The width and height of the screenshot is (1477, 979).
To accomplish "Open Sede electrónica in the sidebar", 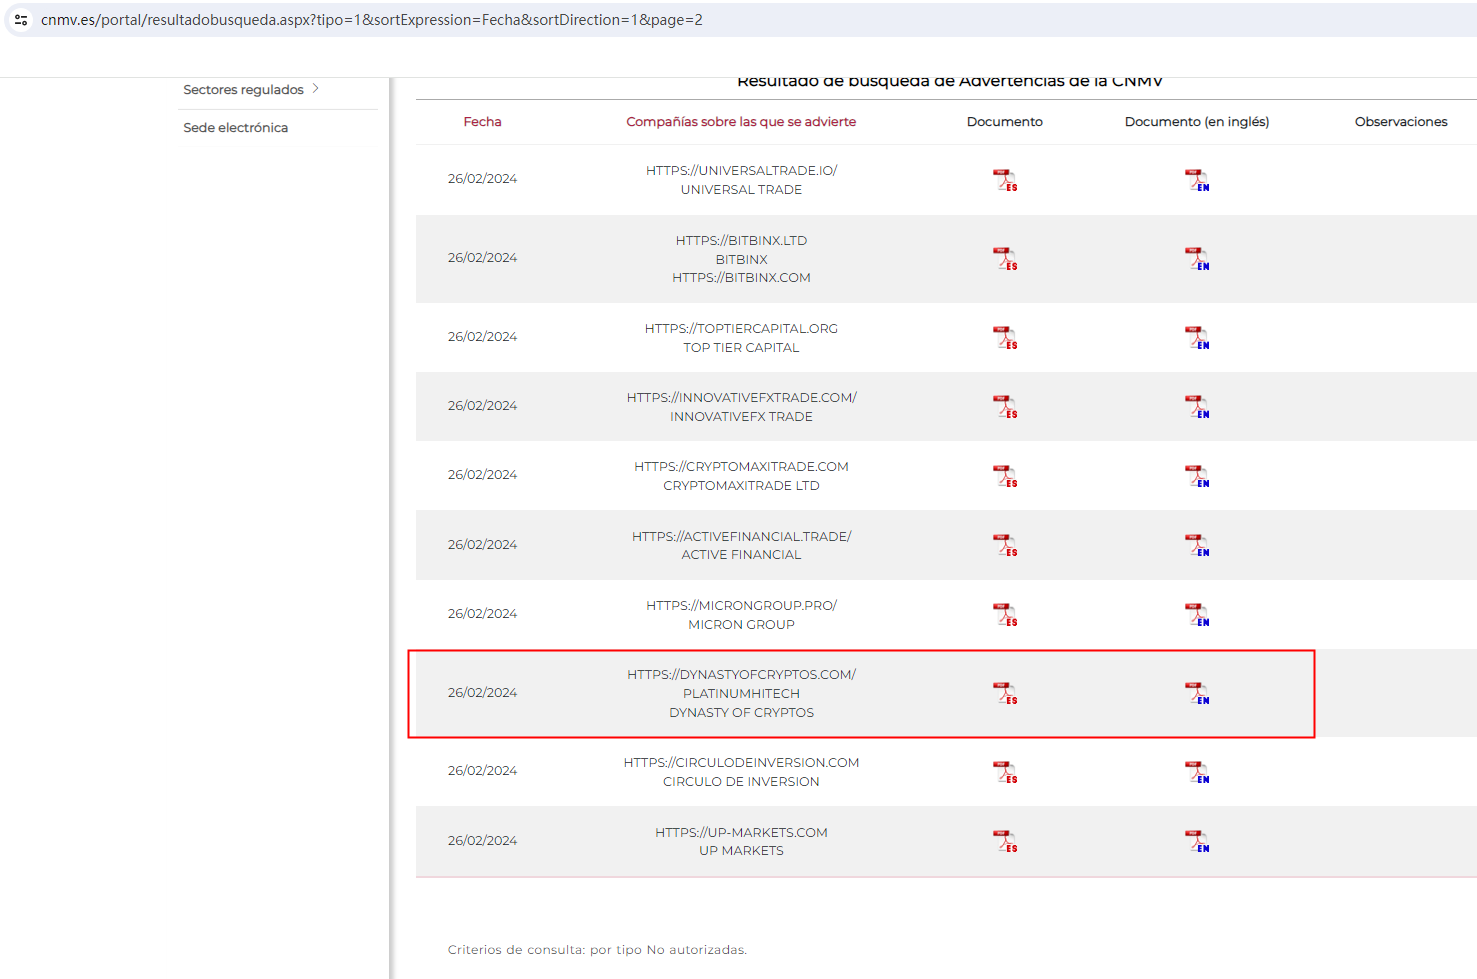I will pos(236,128).
